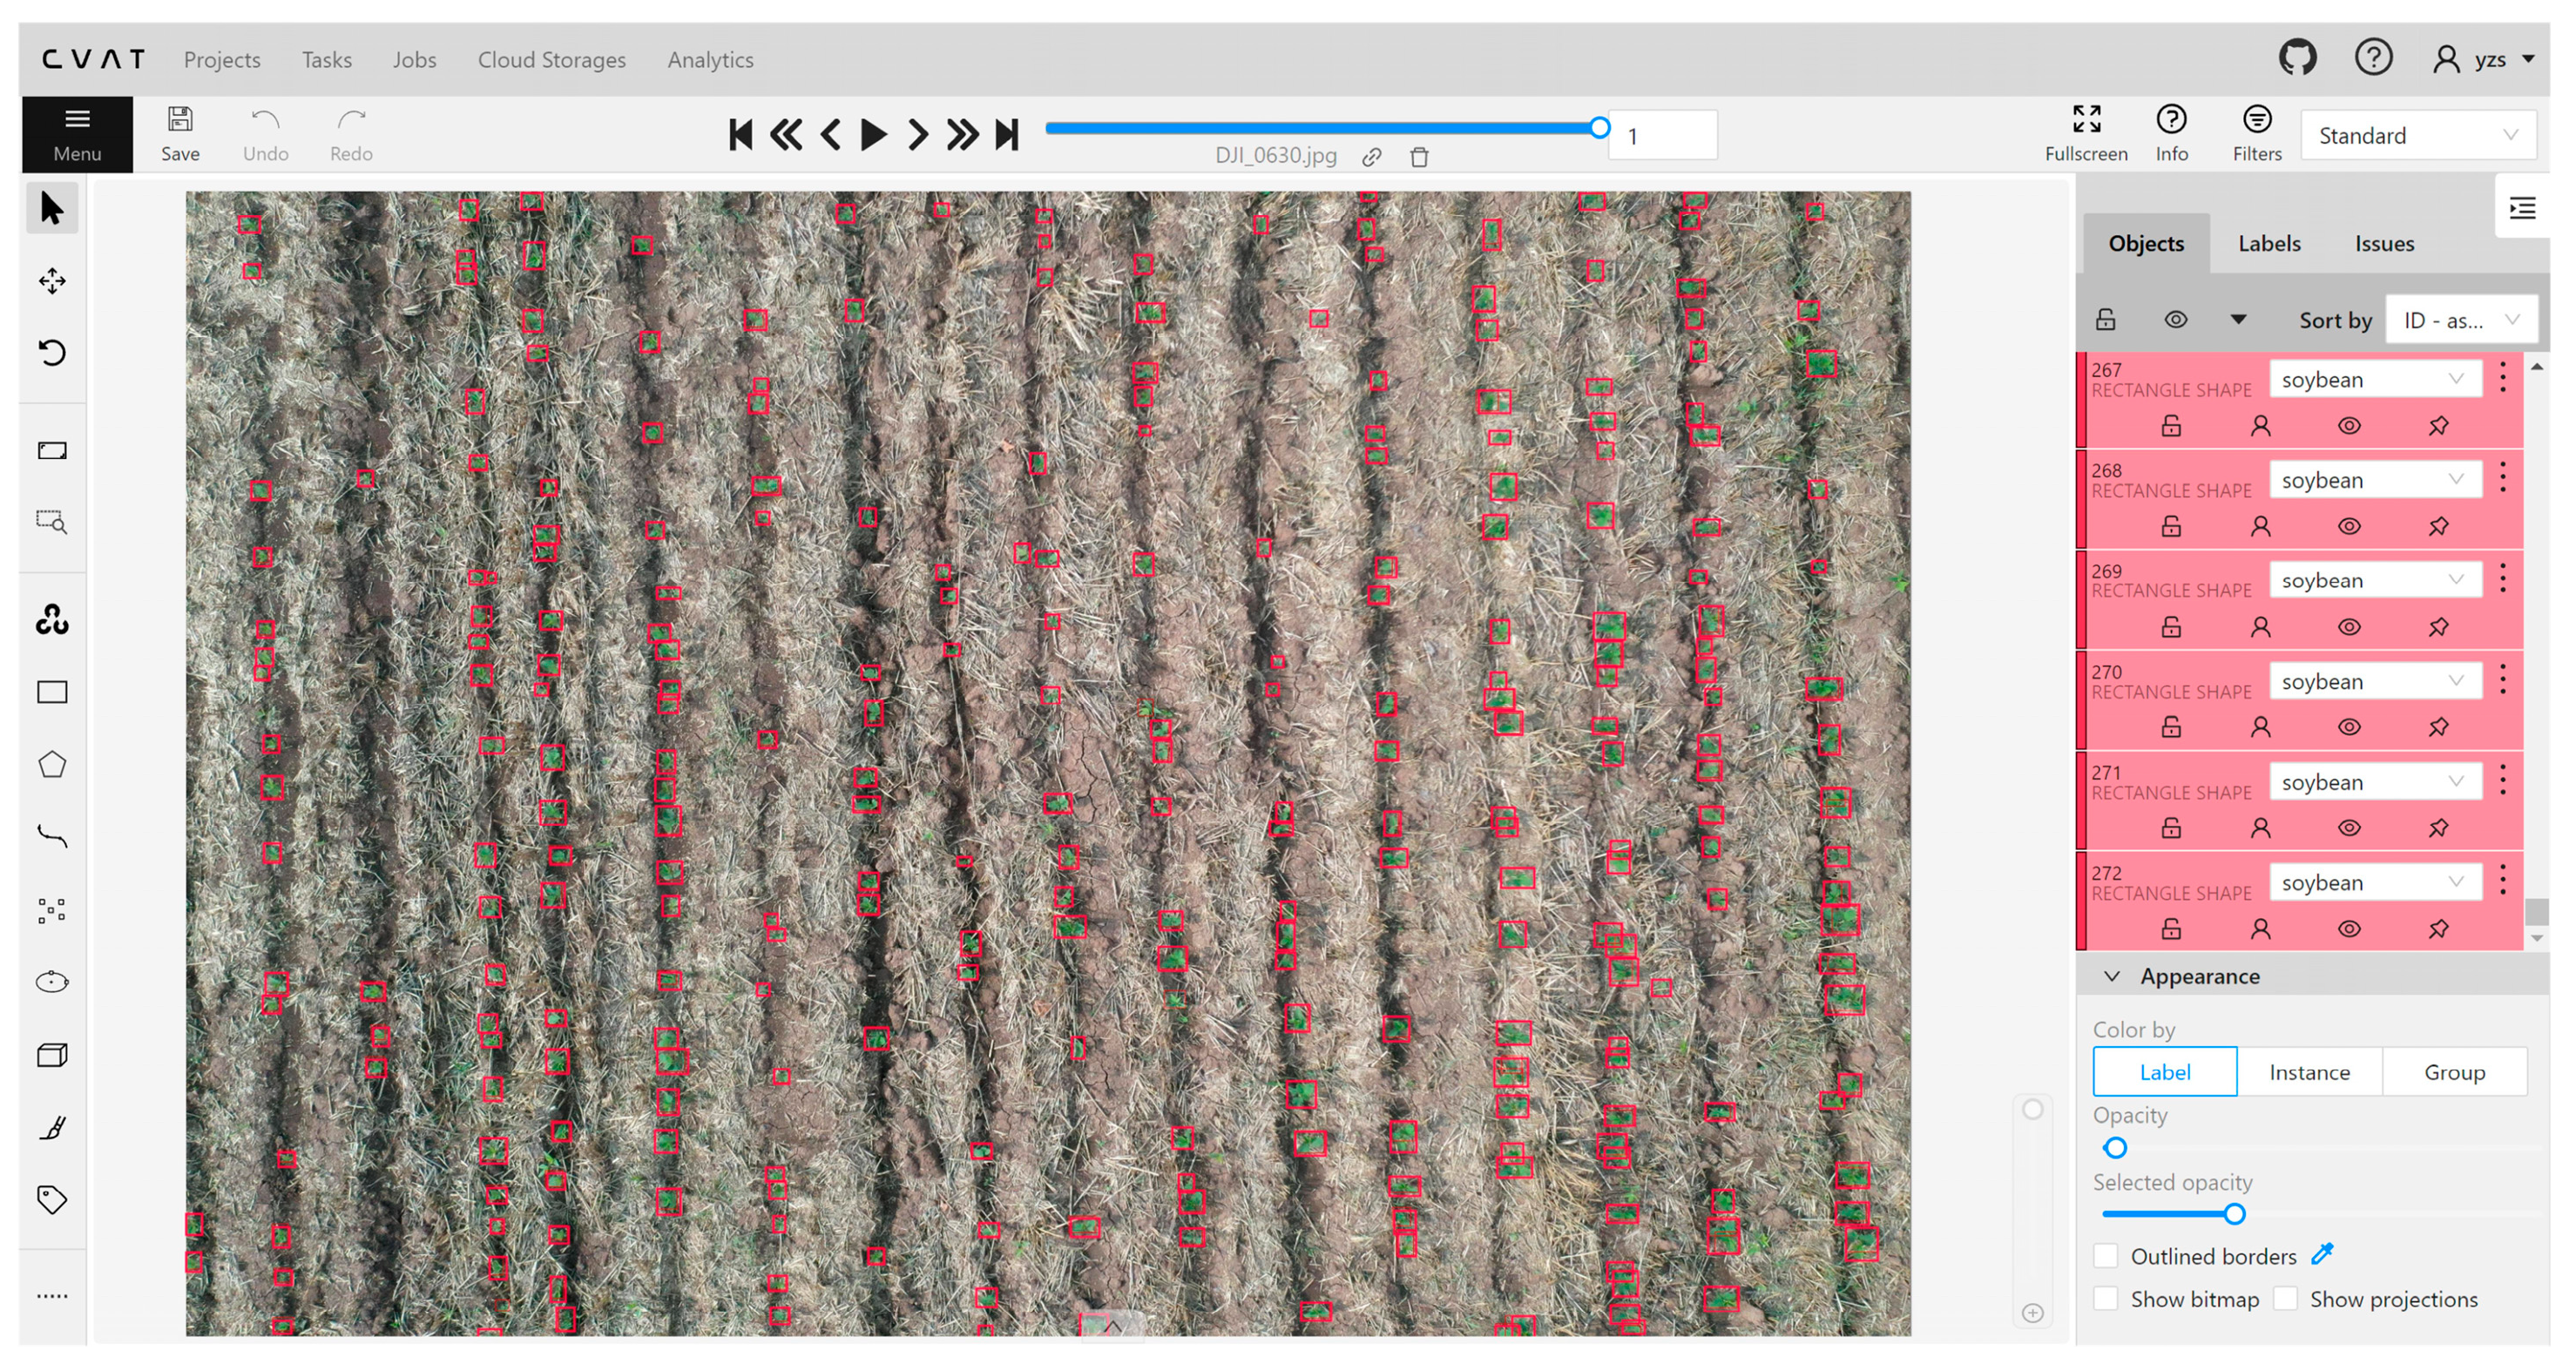Viewport: 2576px width, 1364px height.
Task: Hide object 268 with eye icon
Action: click(x=2349, y=526)
